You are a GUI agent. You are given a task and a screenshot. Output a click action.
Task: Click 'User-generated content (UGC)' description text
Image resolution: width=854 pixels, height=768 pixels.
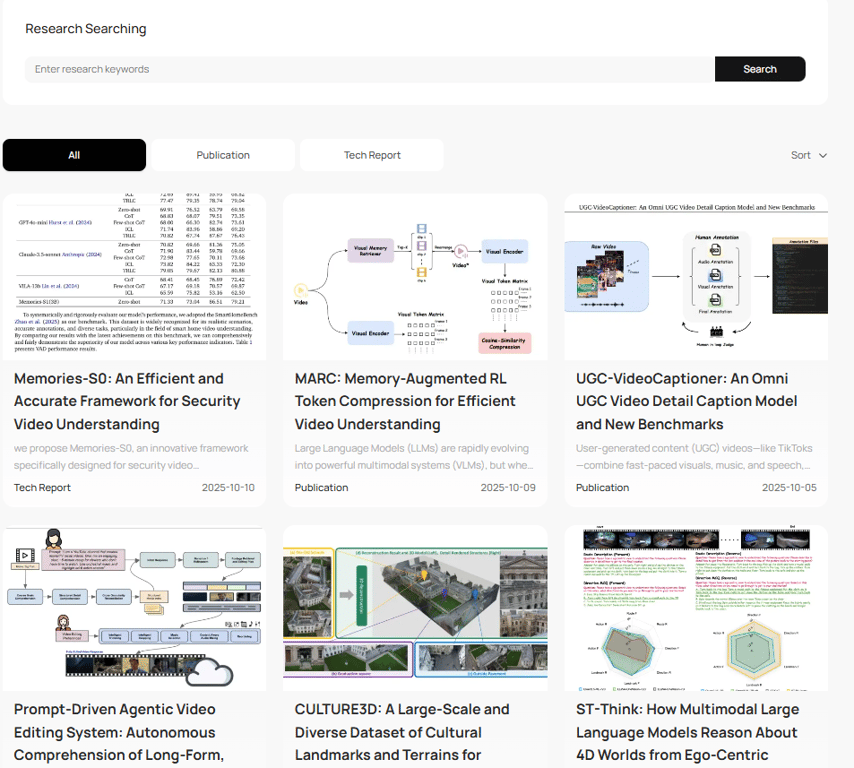click(x=694, y=456)
